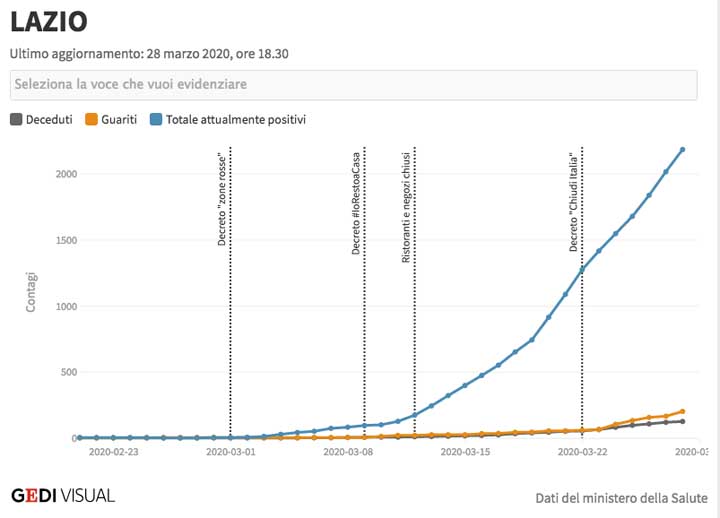Viewport: 720px width, 518px height.
Task: Click the Decreto #IoRestoaCasa marker line
Action: (x=364, y=300)
